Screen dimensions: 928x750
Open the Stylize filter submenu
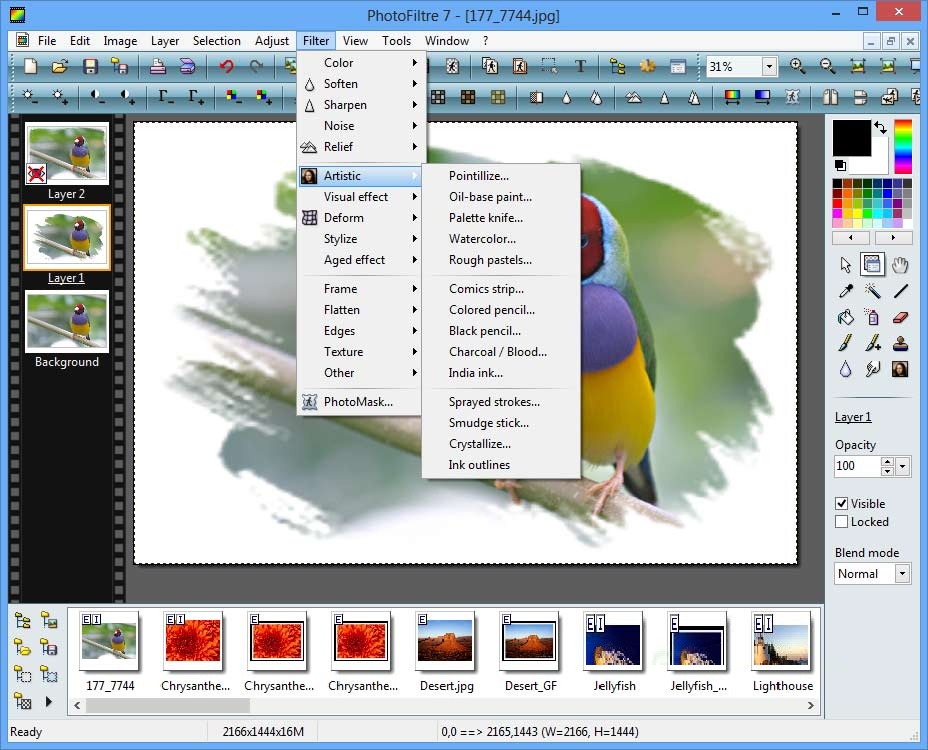click(x=340, y=239)
